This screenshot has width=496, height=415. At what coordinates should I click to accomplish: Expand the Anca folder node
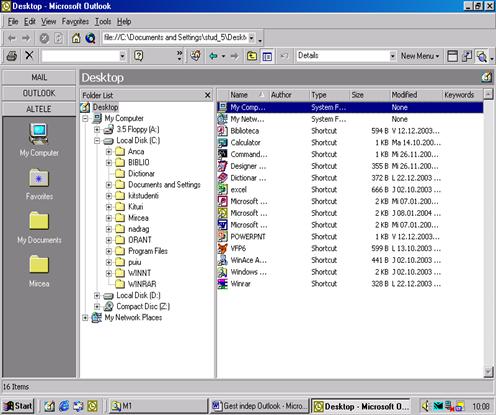pos(109,152)
